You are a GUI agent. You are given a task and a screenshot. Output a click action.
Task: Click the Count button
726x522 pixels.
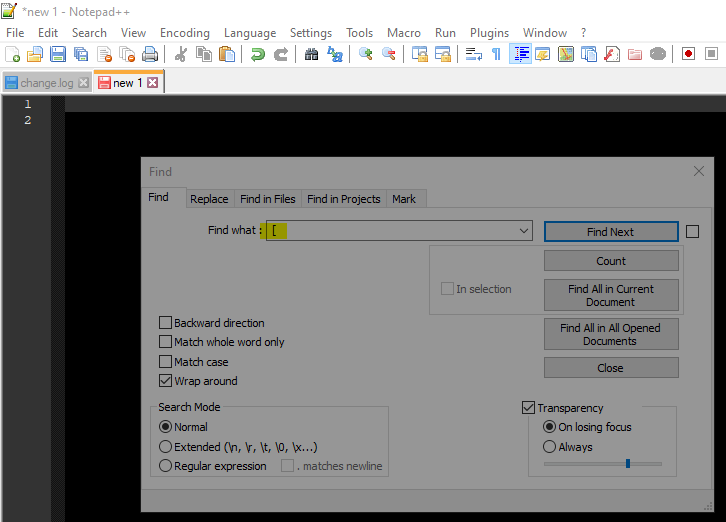tap(611, 261)
